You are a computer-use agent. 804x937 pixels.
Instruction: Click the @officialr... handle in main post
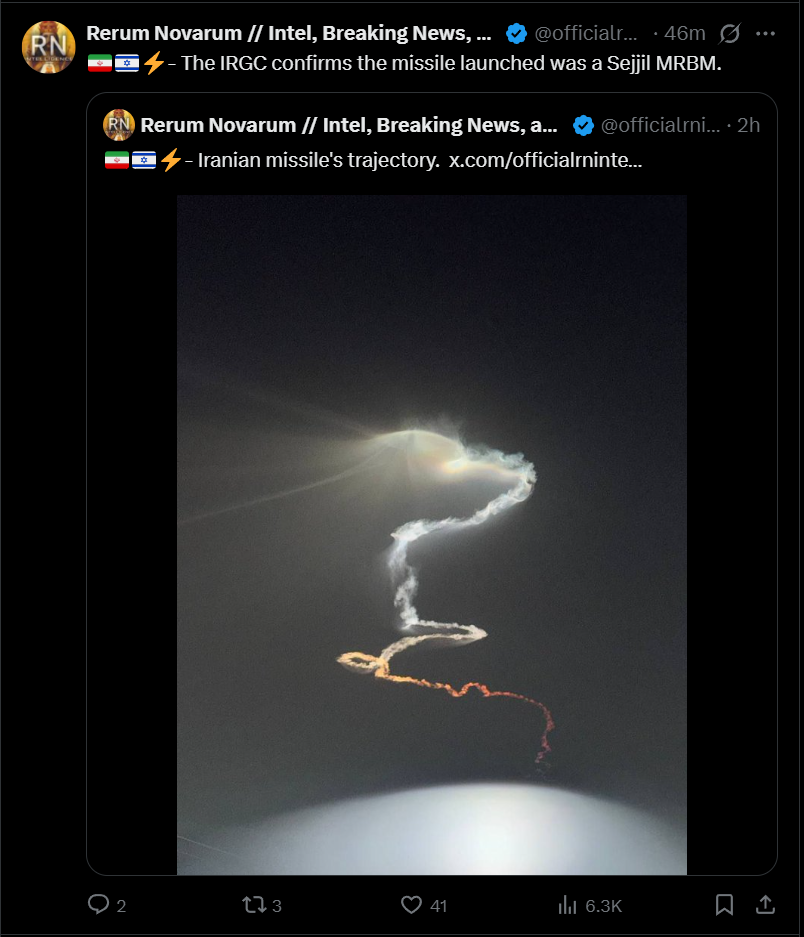(586, 33)
